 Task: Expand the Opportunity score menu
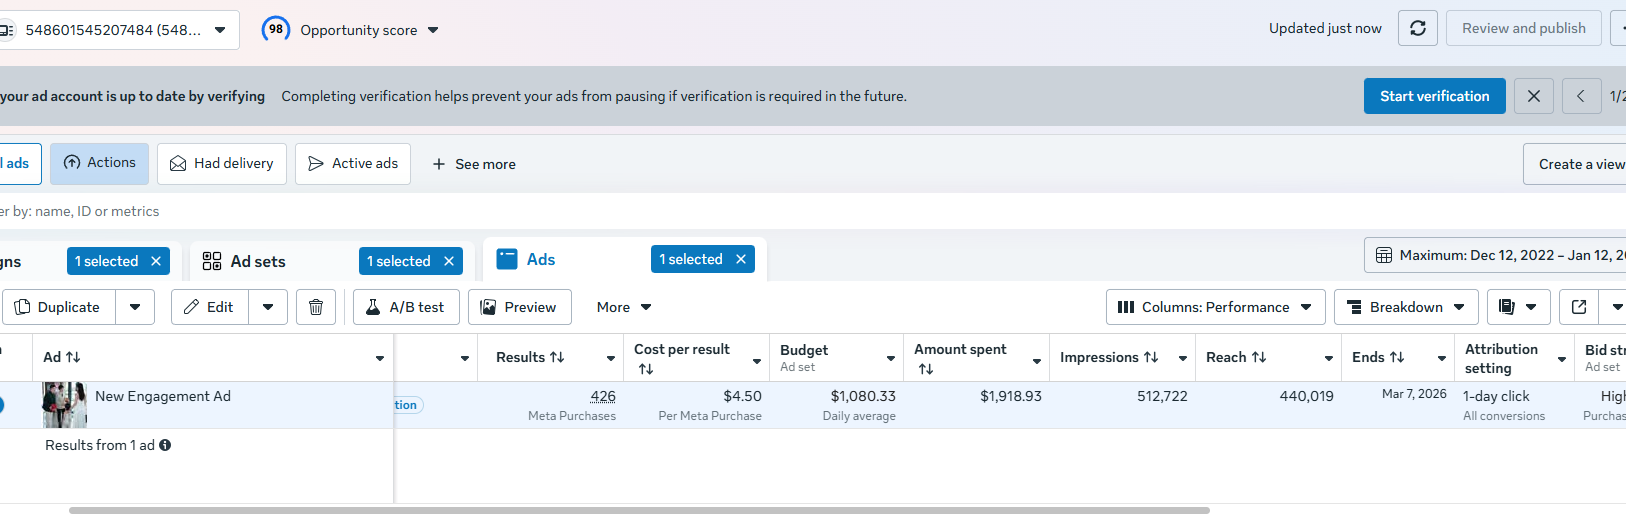(432, 30)
